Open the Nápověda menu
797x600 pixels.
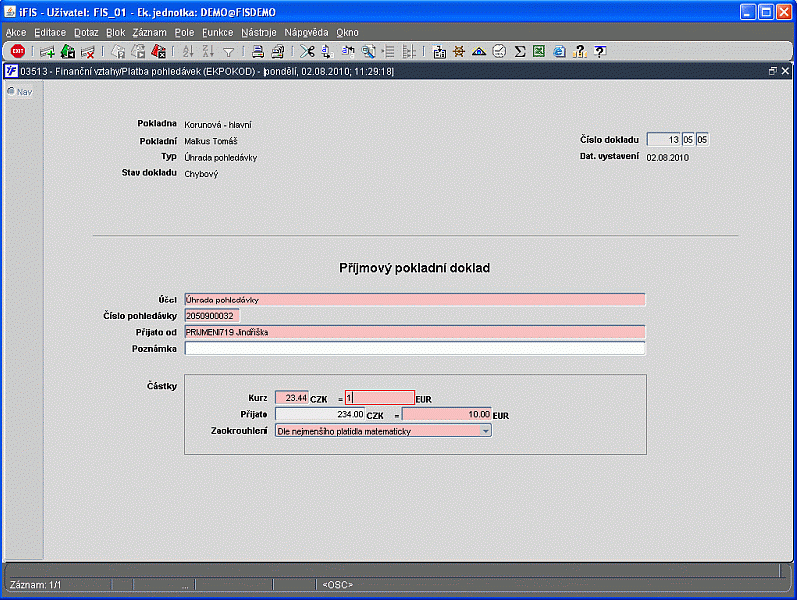click(x=306, y=33)
